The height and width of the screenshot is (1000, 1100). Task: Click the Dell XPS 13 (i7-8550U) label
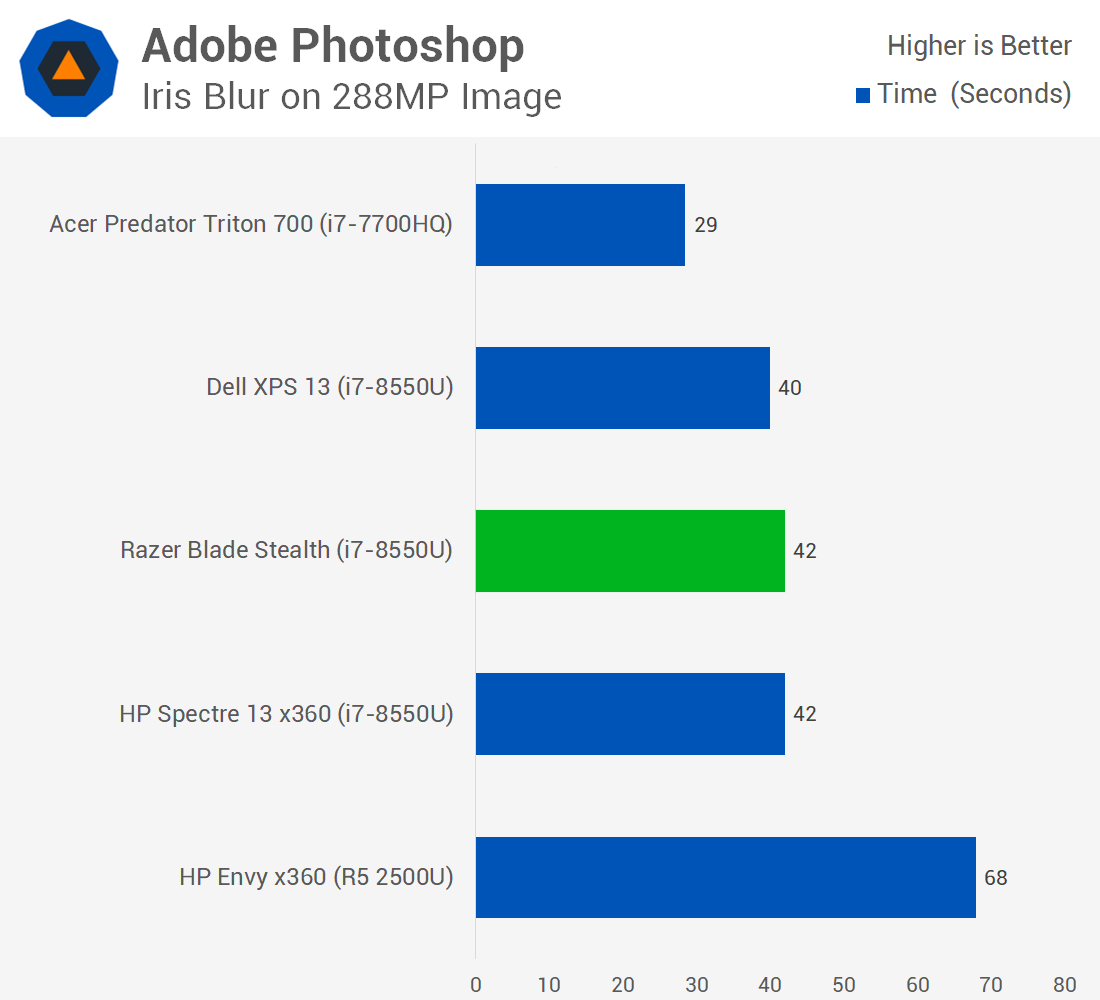[x=330, y=387]
